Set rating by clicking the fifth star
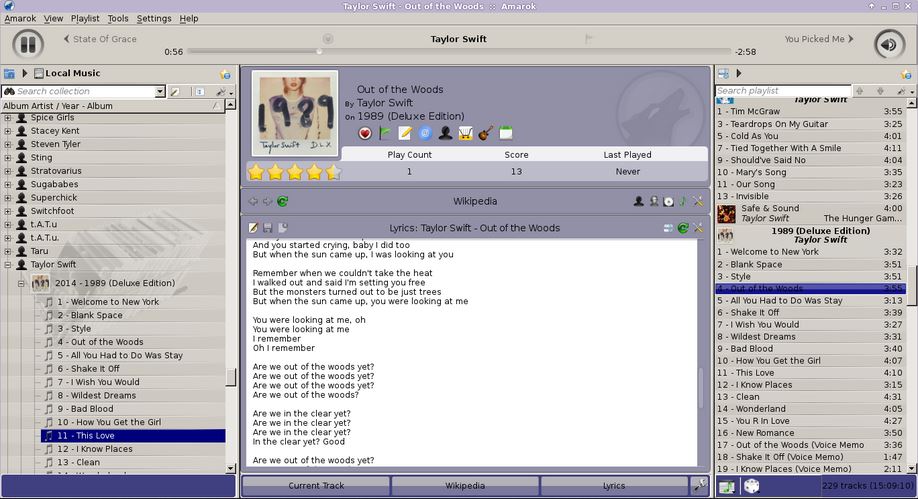918x499 pixels. click(334, 172)
